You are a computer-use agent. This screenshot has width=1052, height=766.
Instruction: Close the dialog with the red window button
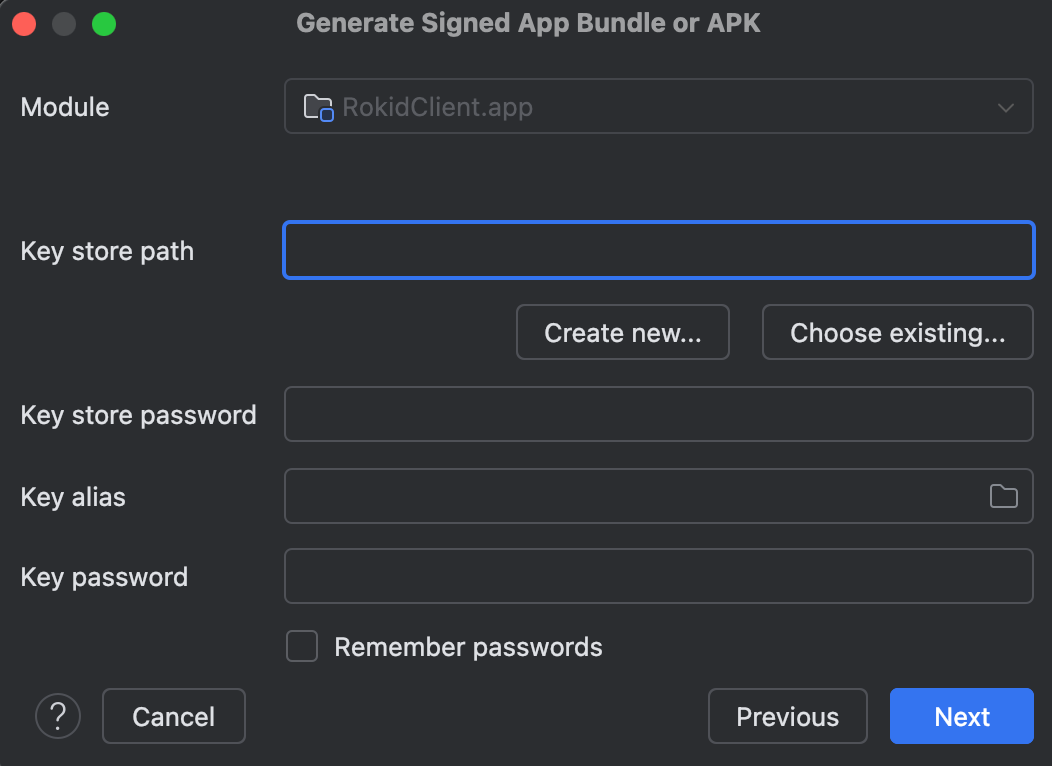[x=24, y=24]
